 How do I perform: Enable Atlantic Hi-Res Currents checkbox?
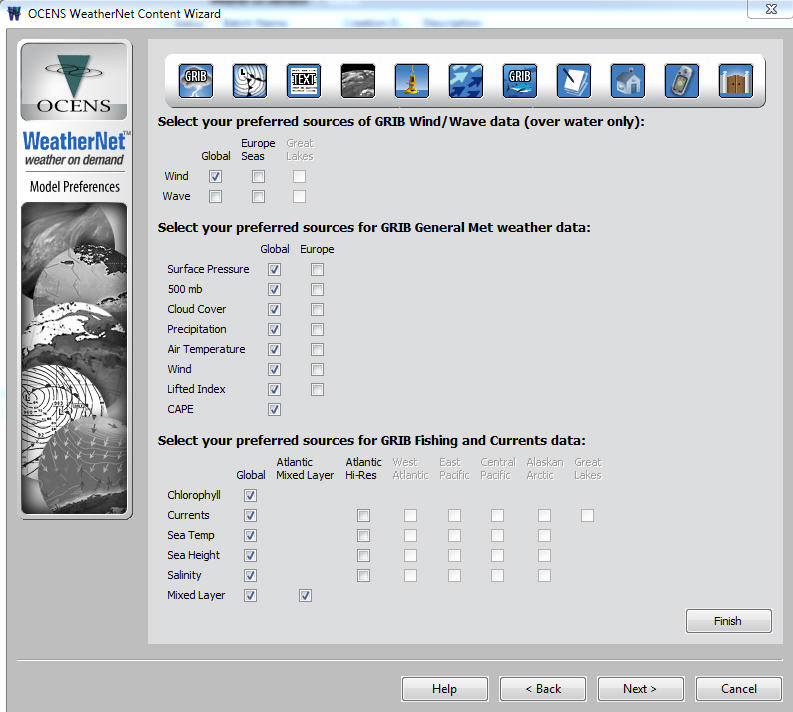click(x=364, y=516)
